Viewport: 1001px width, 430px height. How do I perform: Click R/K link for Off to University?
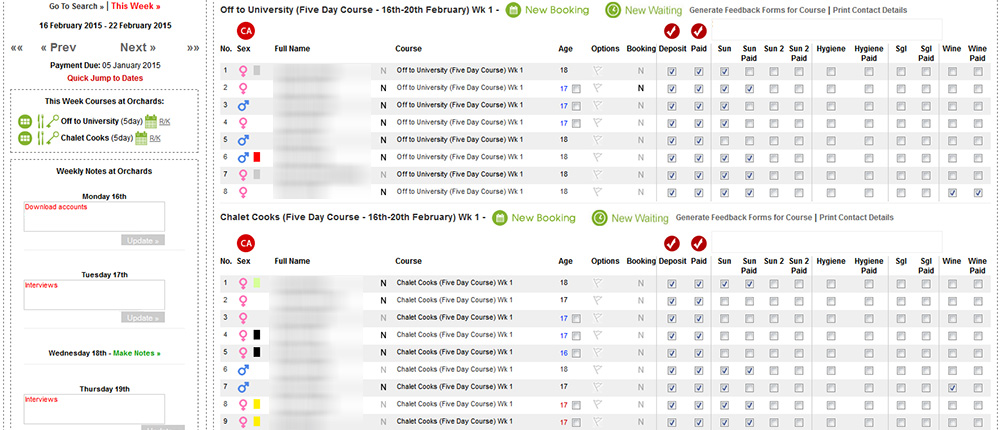click(x=165, y=121)
